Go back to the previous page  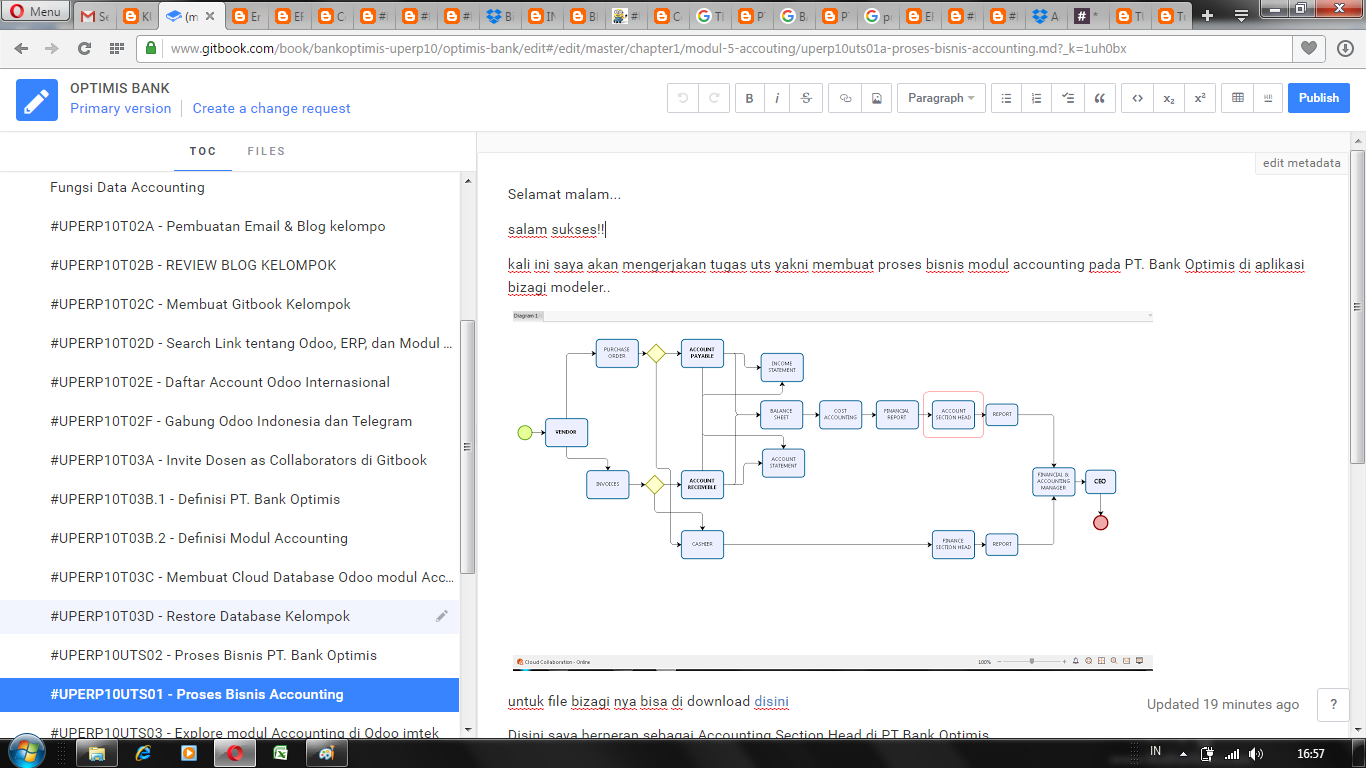point(23,48)
